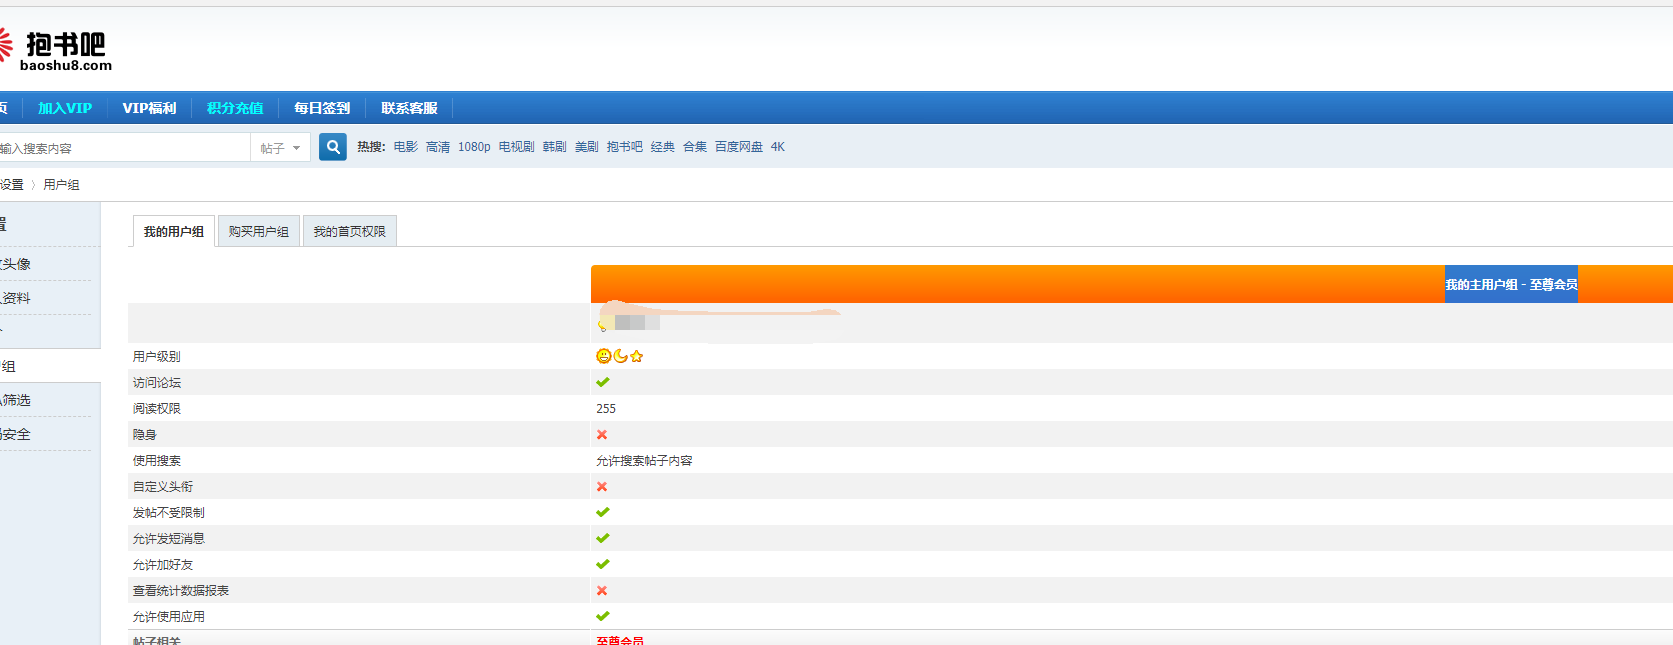Open the 联系客服 menu item
The height and width of the screenshot is (645, 1673).
tap(409, 108)
